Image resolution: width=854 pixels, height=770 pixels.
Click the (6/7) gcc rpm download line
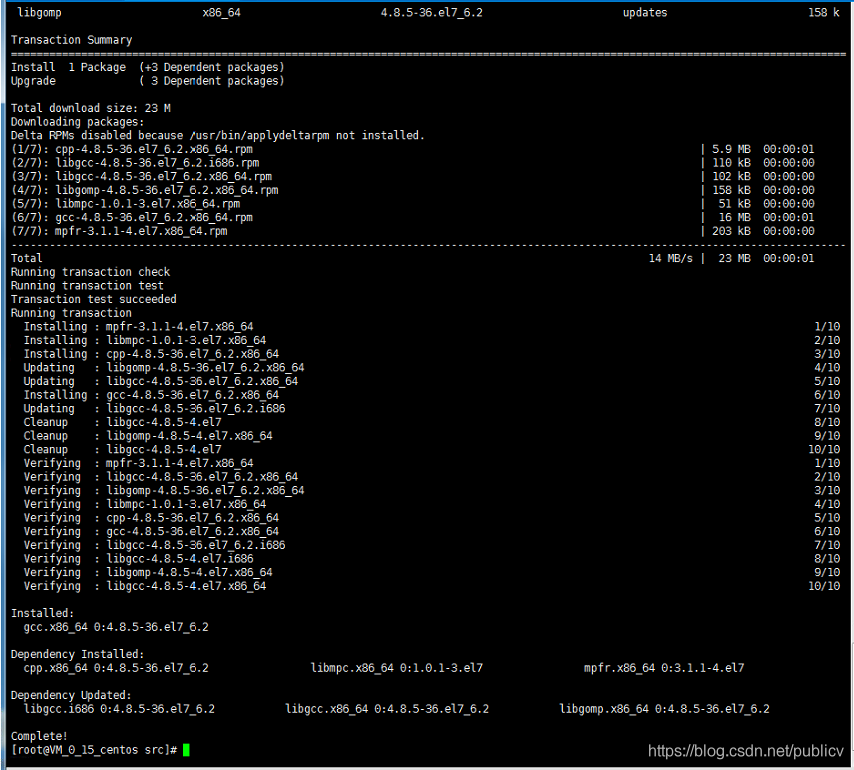tap(413, 217)
